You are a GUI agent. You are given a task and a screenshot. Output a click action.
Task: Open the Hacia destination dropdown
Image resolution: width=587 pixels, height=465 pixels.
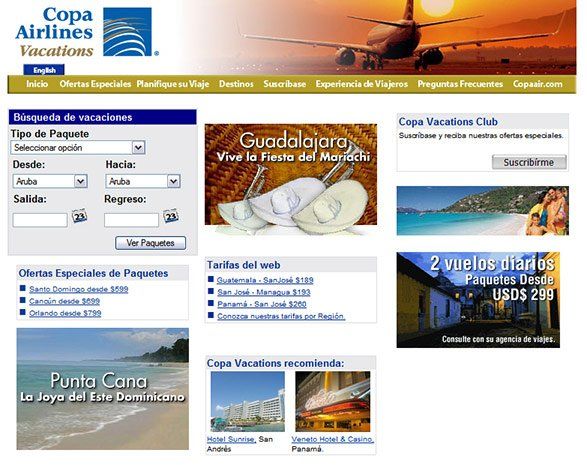[143, 182]
